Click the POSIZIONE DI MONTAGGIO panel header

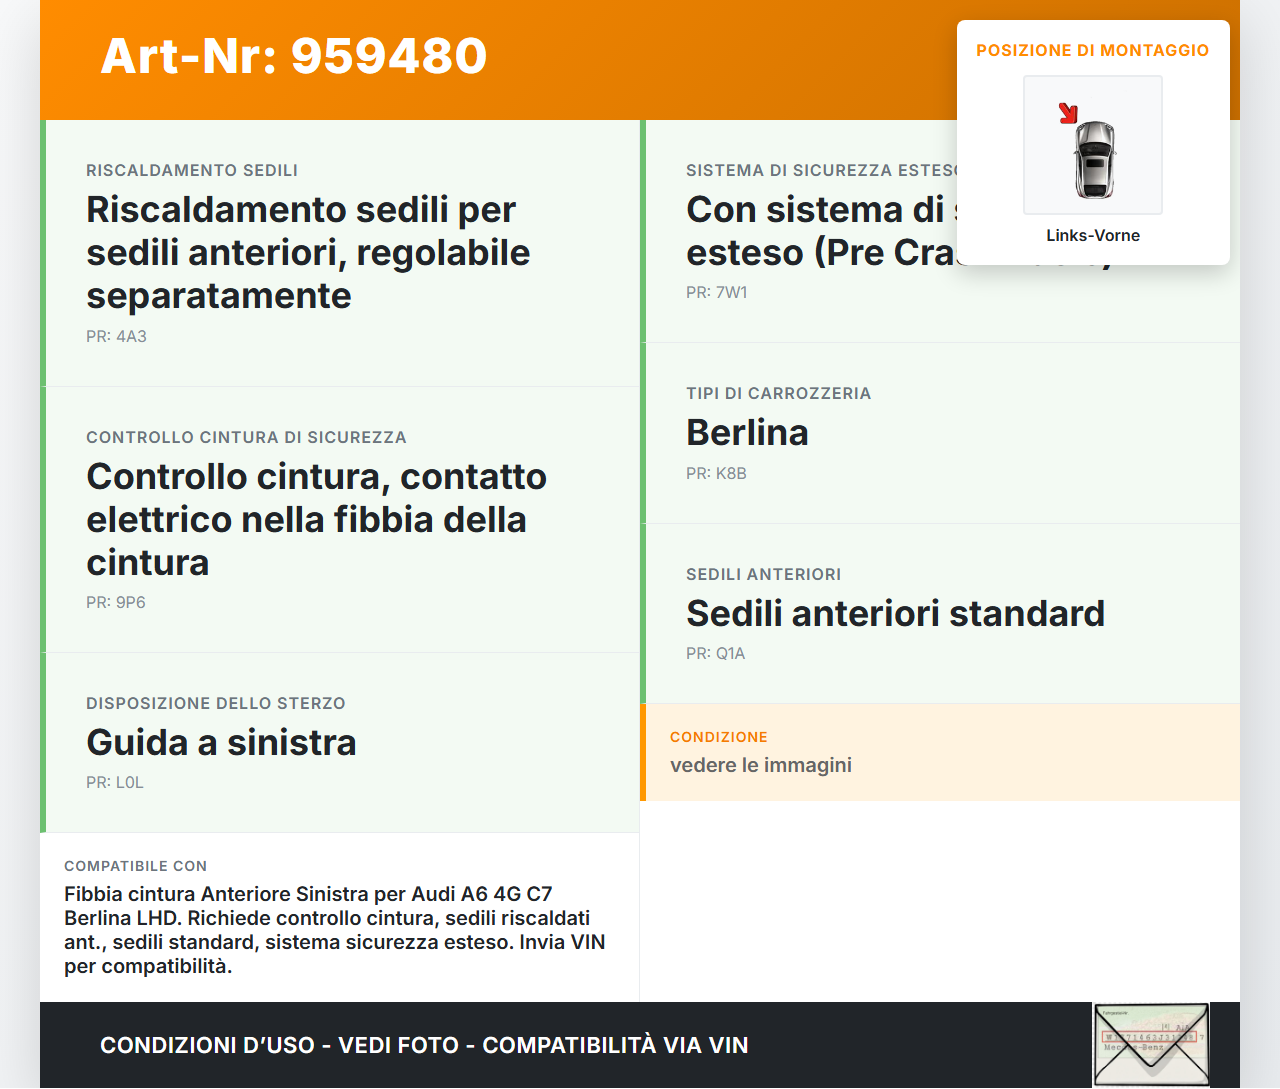coord(1093,50)
